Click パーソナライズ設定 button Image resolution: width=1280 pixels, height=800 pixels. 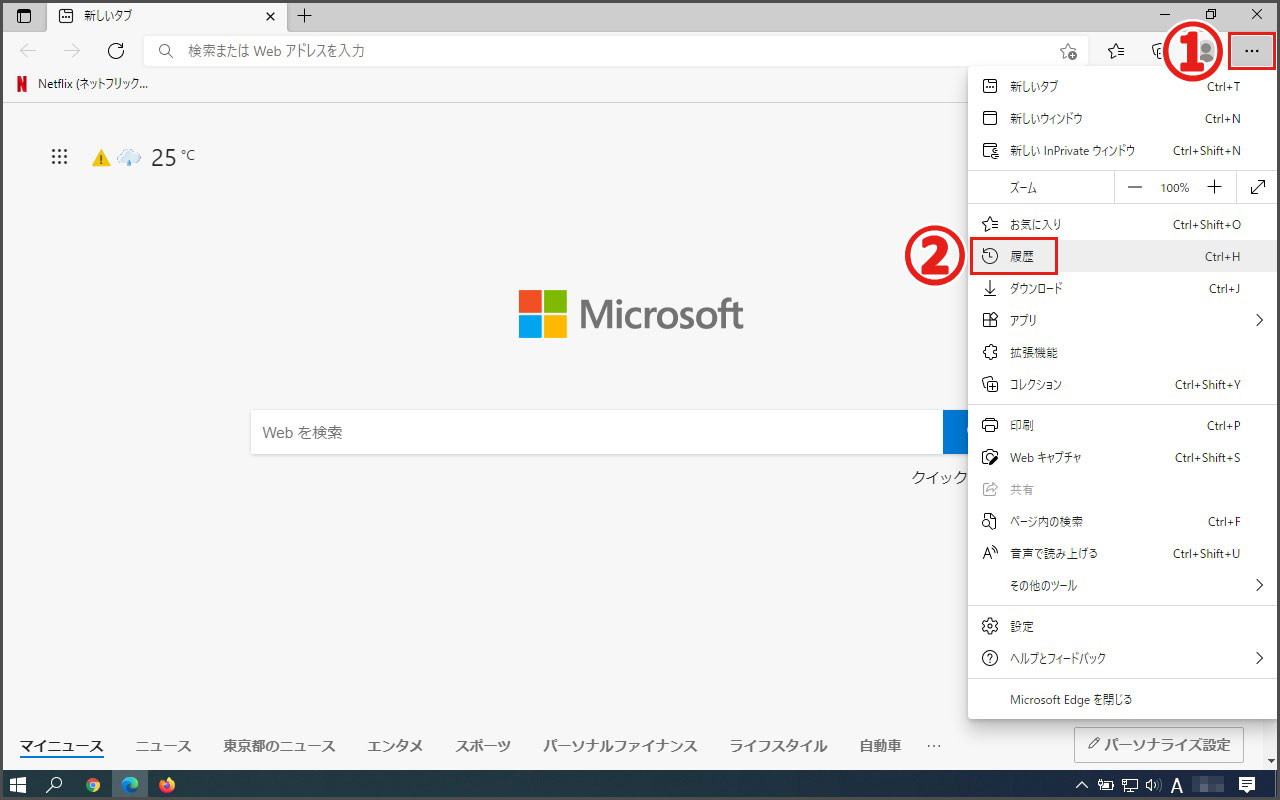pyautogui.click(x=1158, y=745)
